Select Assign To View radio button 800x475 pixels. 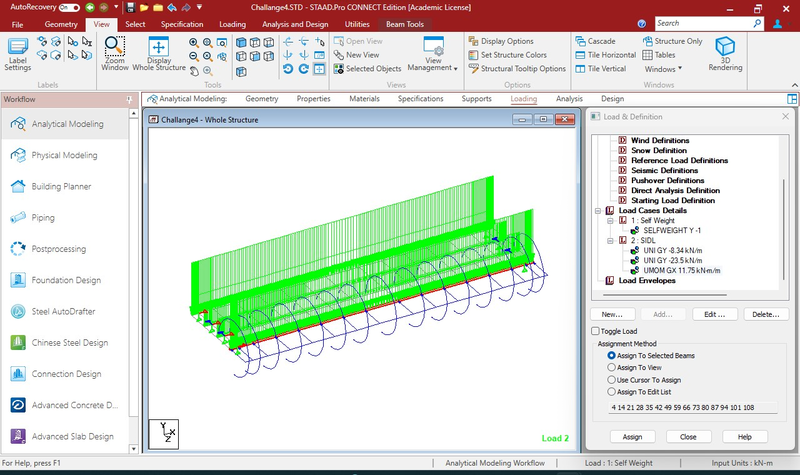coord(612,367)
